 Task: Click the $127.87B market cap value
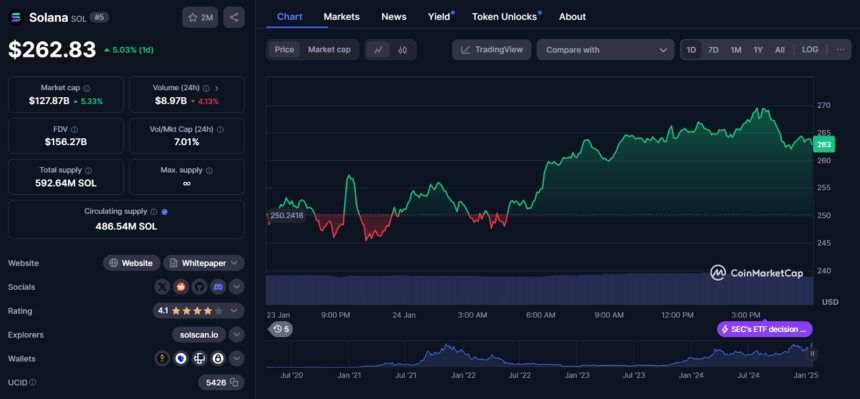49,101
